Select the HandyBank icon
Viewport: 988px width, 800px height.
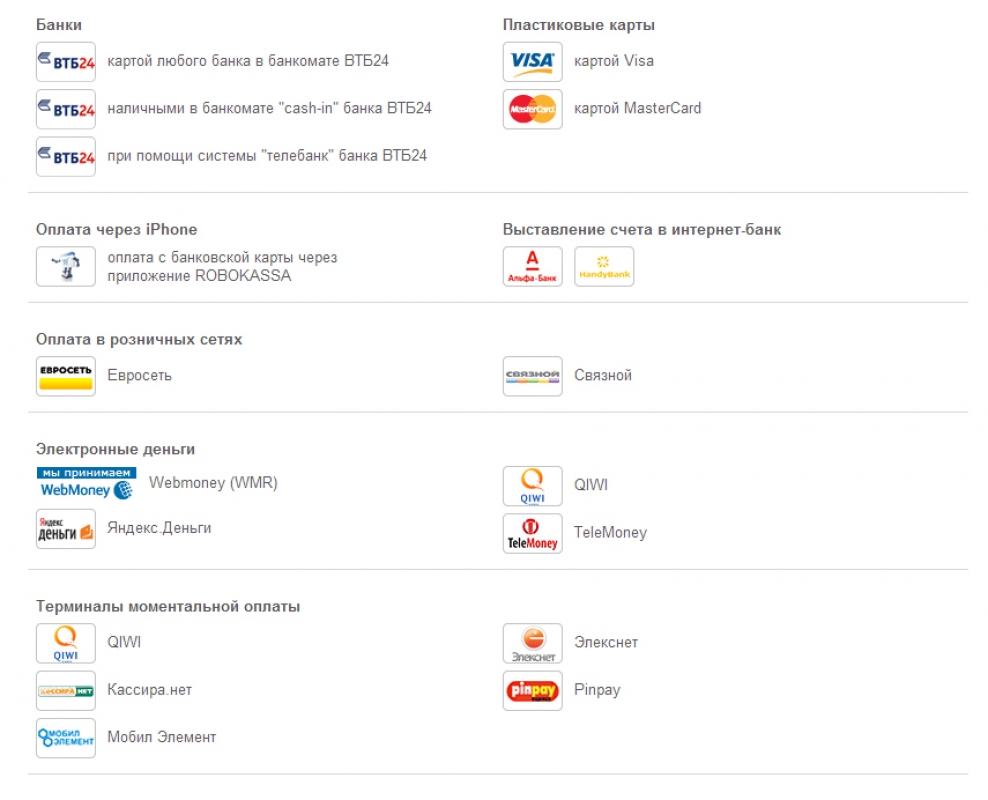pos(604,266)
